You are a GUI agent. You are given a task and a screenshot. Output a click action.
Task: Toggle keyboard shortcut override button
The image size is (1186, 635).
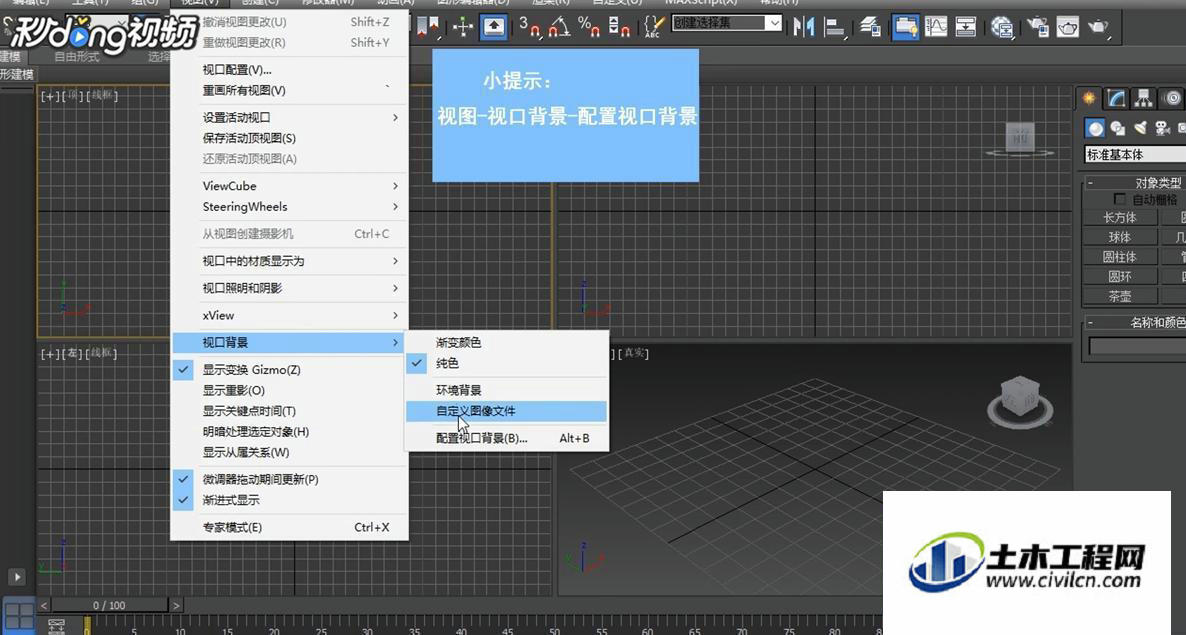point(494,26)
